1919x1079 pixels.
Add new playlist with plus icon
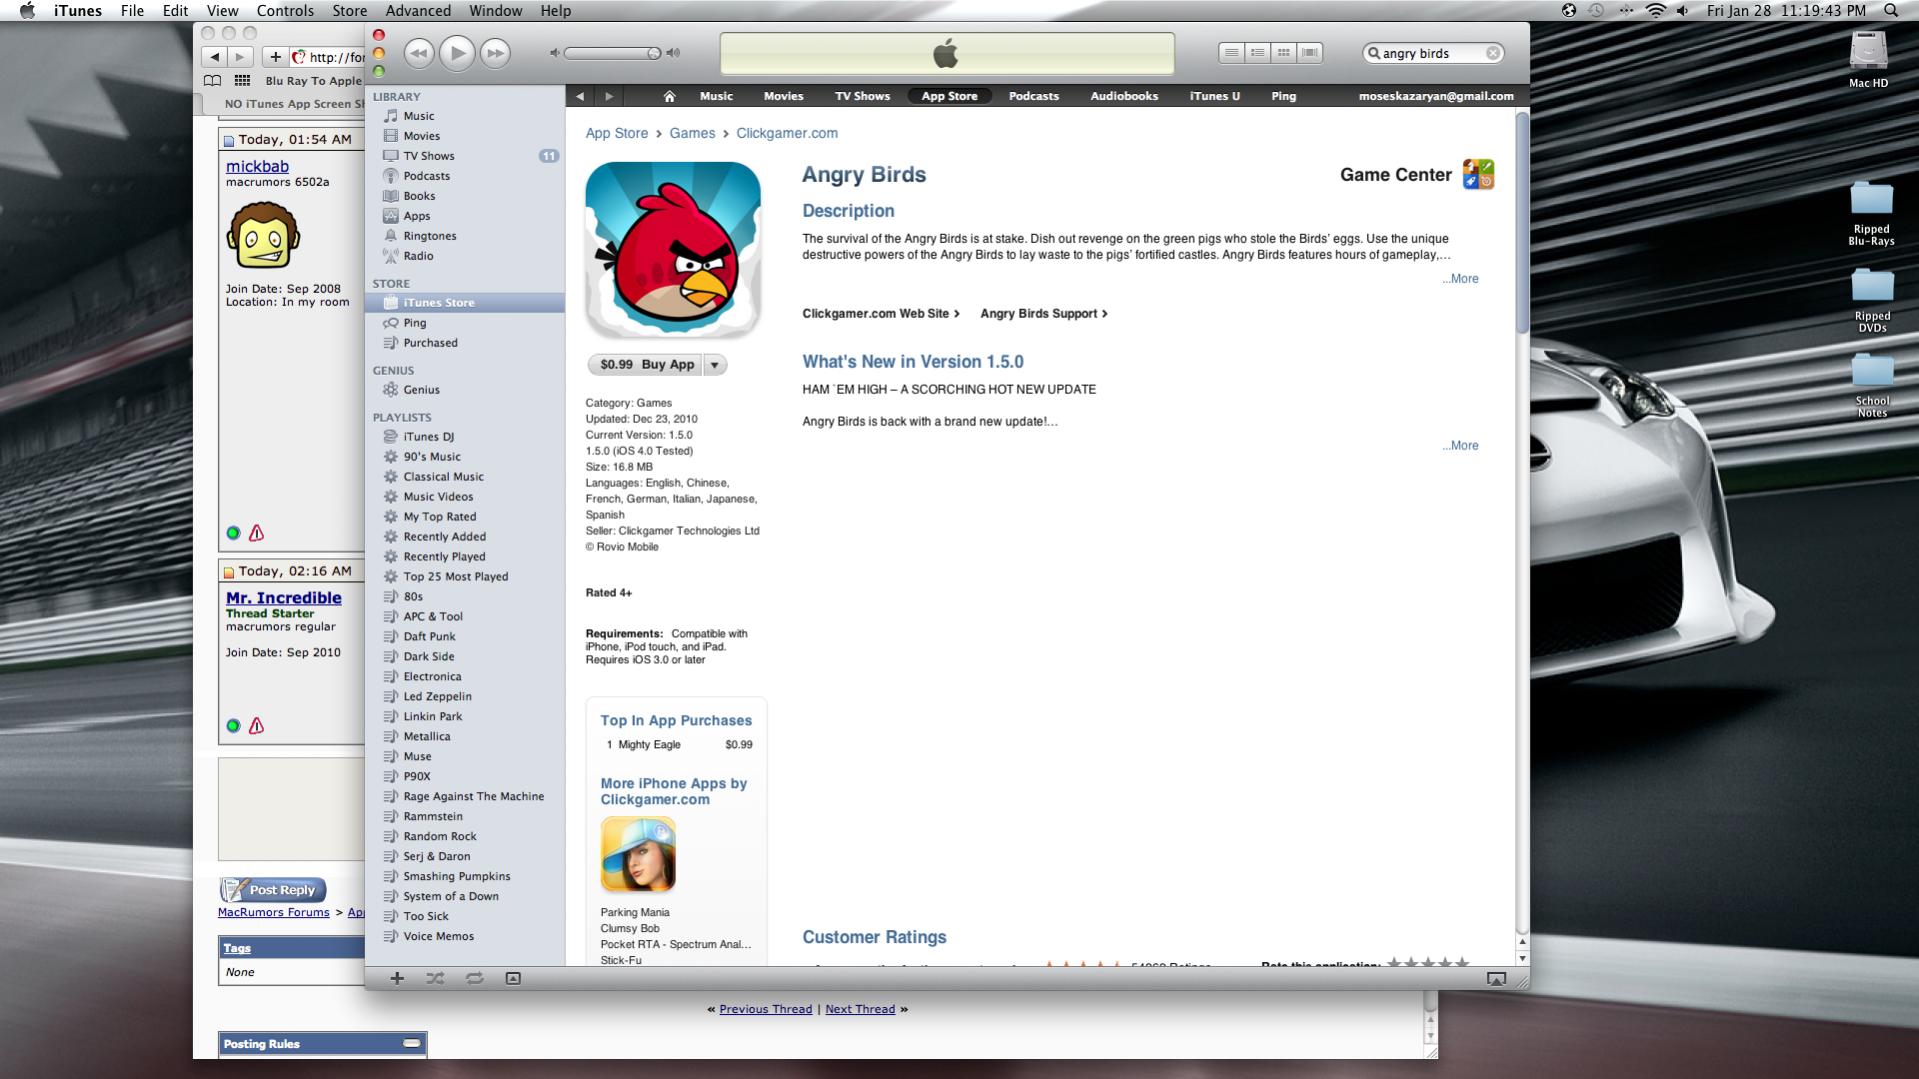point(397,978)
